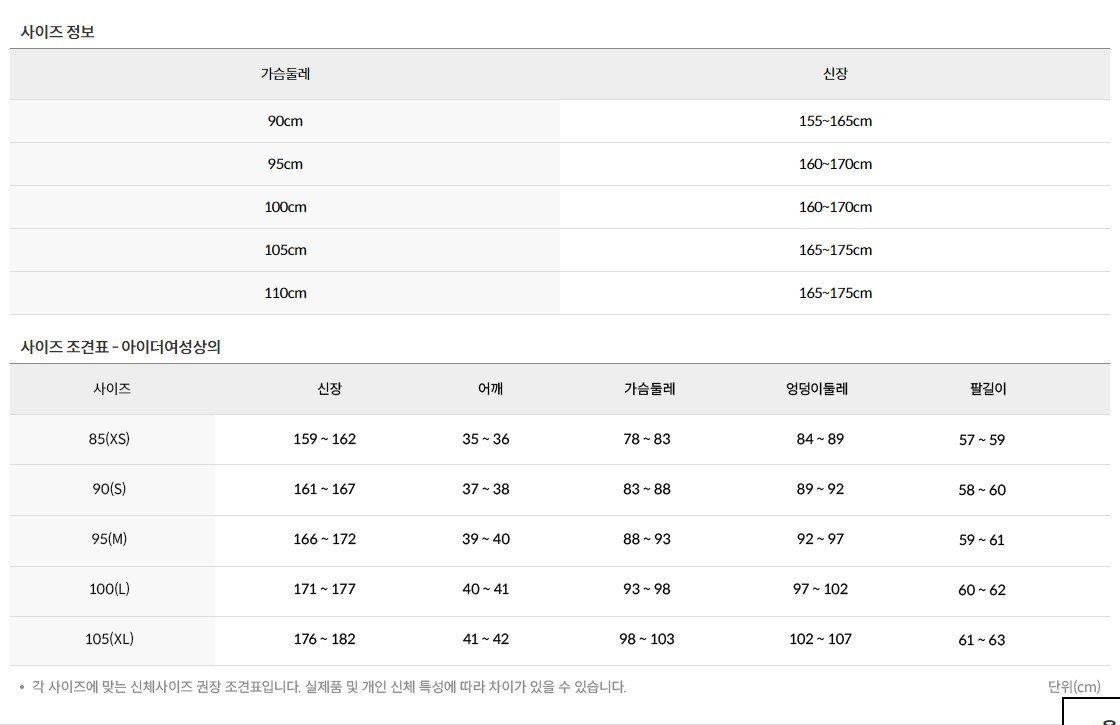The height and width of the screenshot is (725, 1120).
Task: Click the 엉덩이둘레 column header
Action: coord(817,389)
